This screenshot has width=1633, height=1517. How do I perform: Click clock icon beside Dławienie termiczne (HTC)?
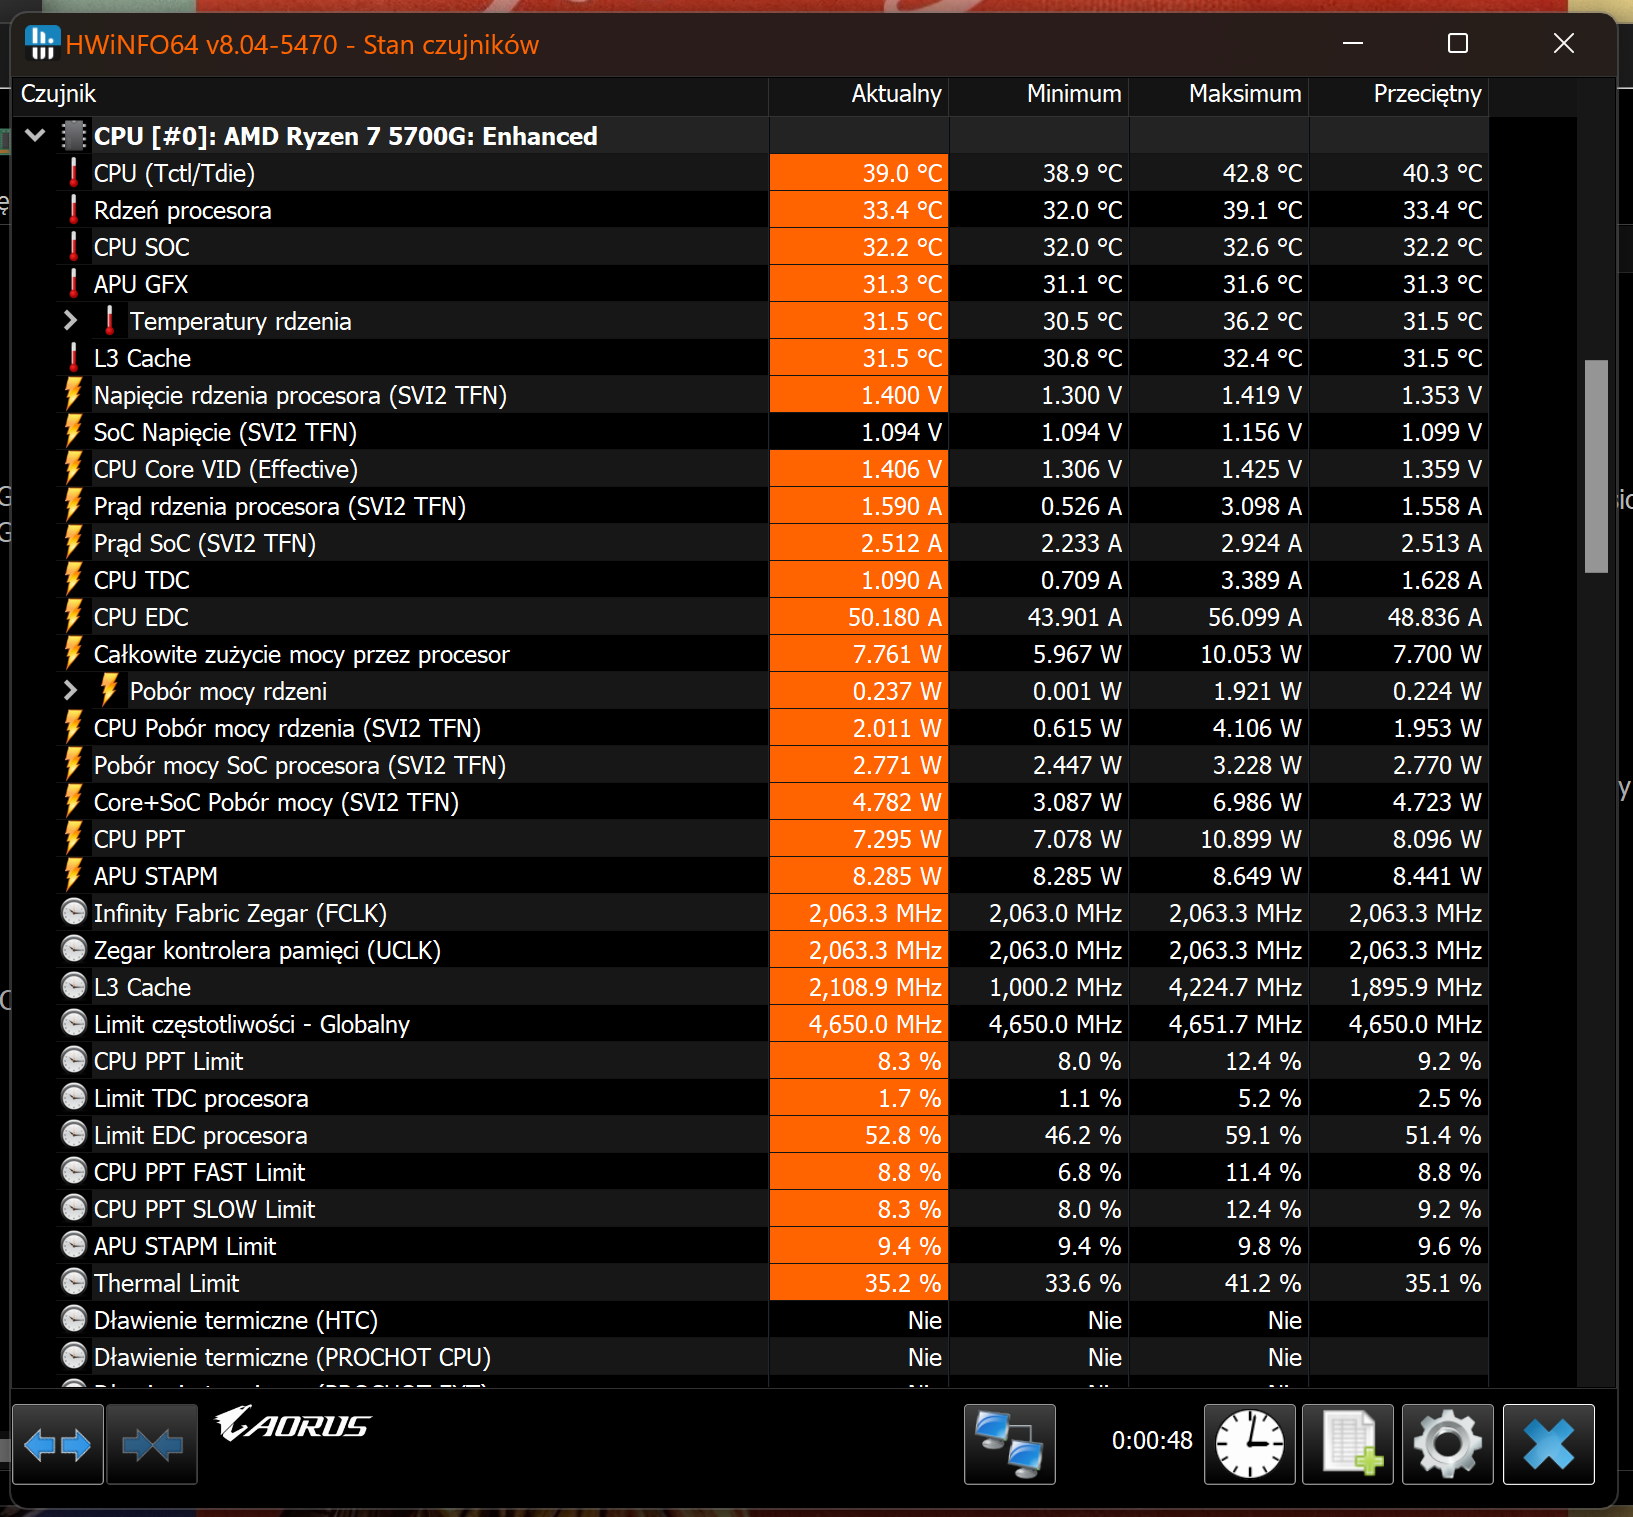tap(73, 1319)
